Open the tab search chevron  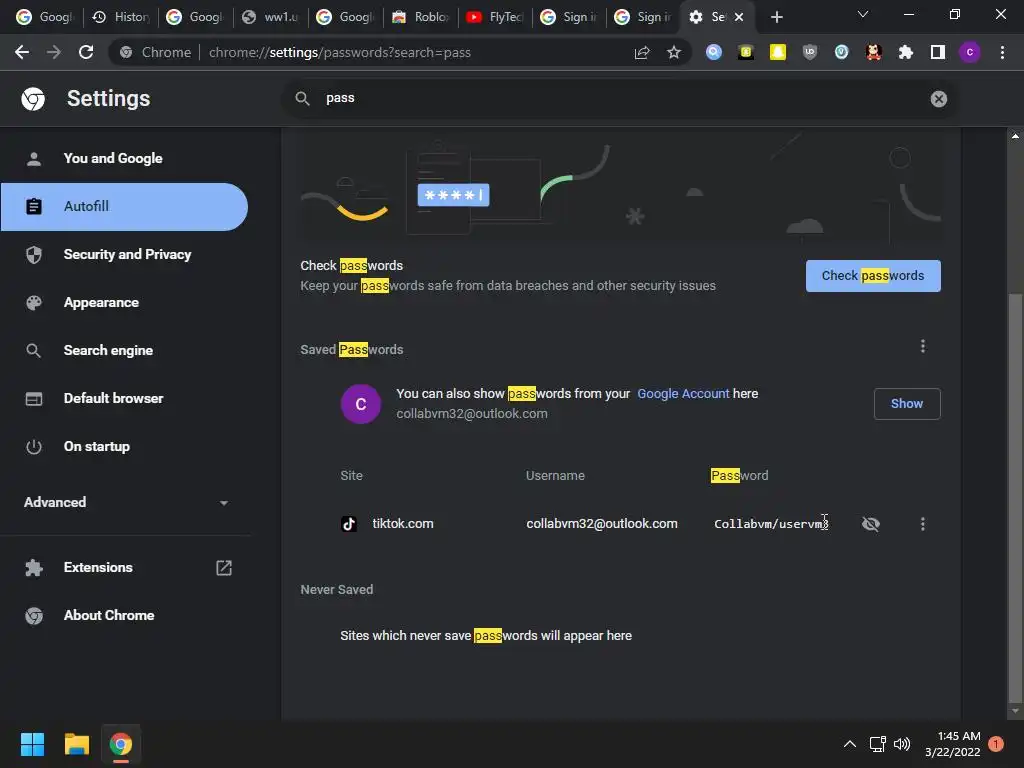tap(863, 14)
